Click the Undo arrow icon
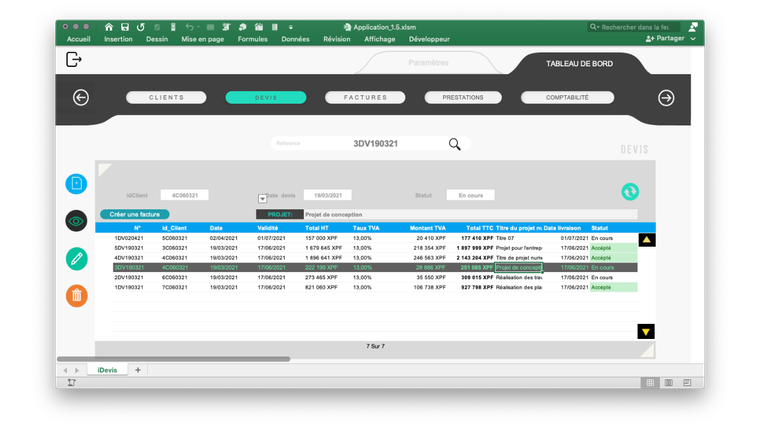The height and width of the screenshot is (427, 760). [x=190, y=27]
